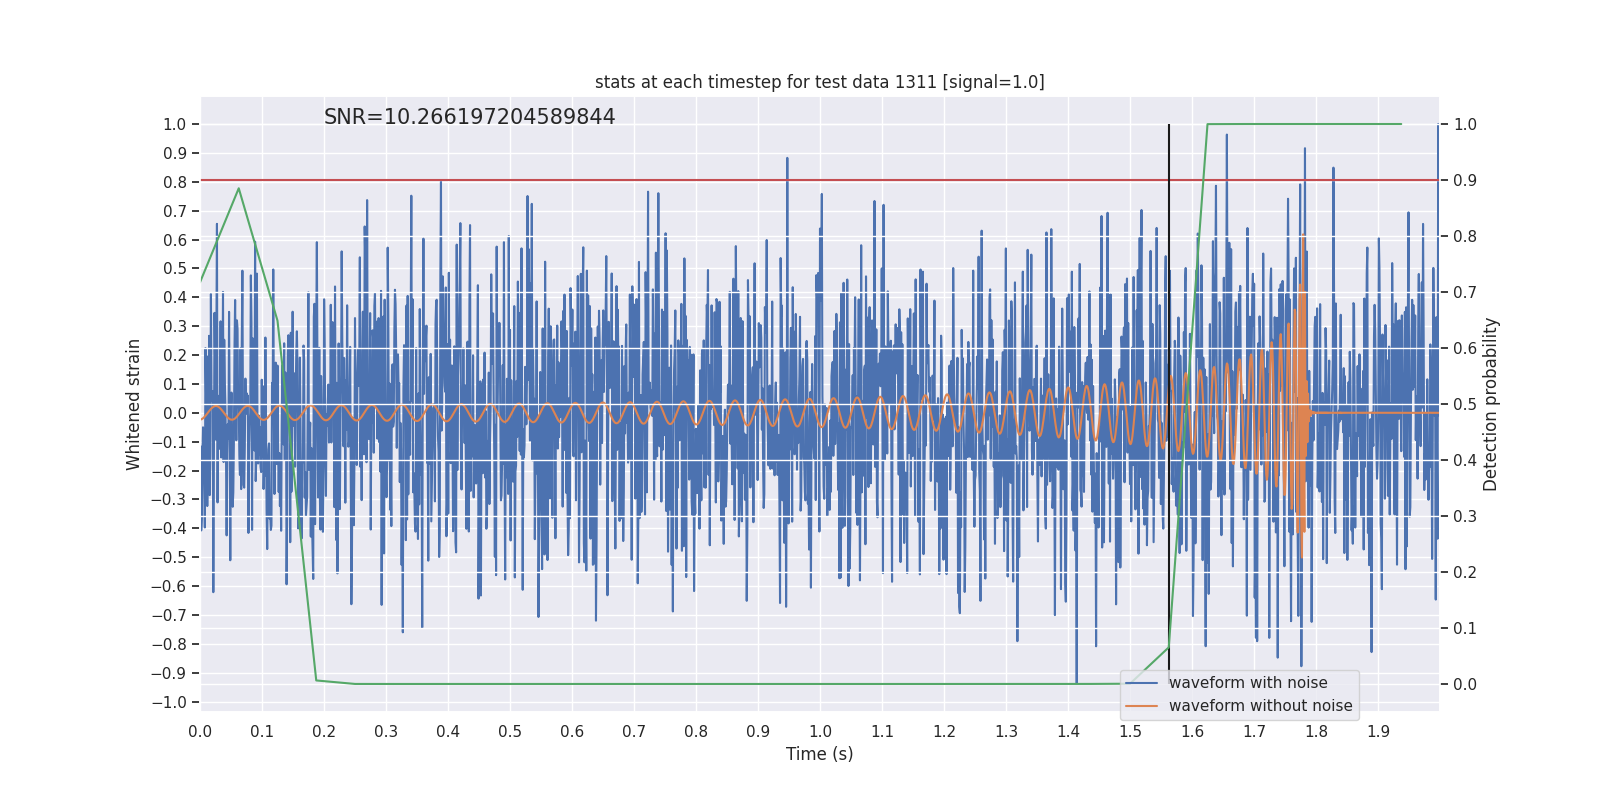Click the plot title mentioning test data 1311
Viewport: 1600px width, 800px height.
[819, 82]
